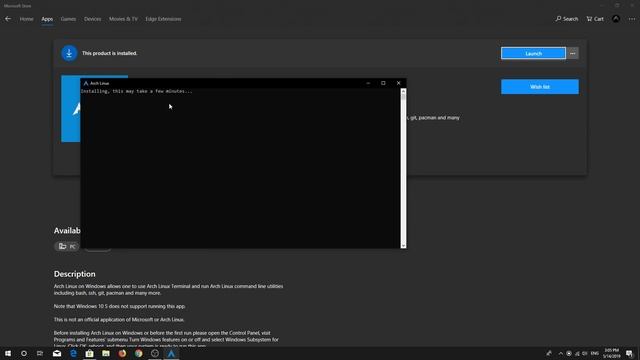Open Mail app from taskbar

tap(57, 353)
